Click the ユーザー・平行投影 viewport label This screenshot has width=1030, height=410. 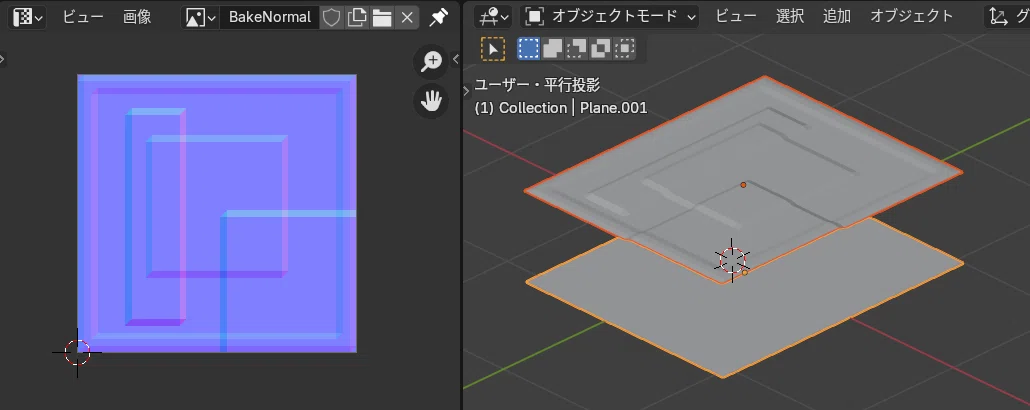[x=537, y=85]
